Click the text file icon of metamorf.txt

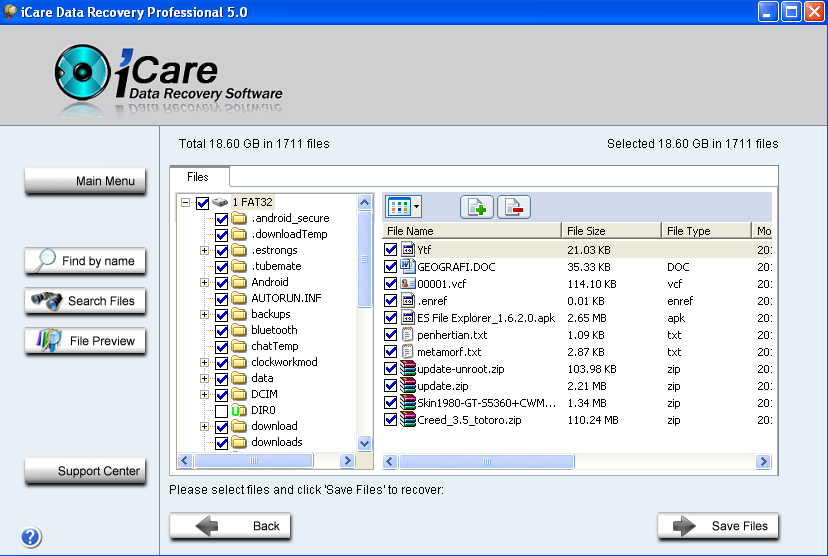[407, 352]
